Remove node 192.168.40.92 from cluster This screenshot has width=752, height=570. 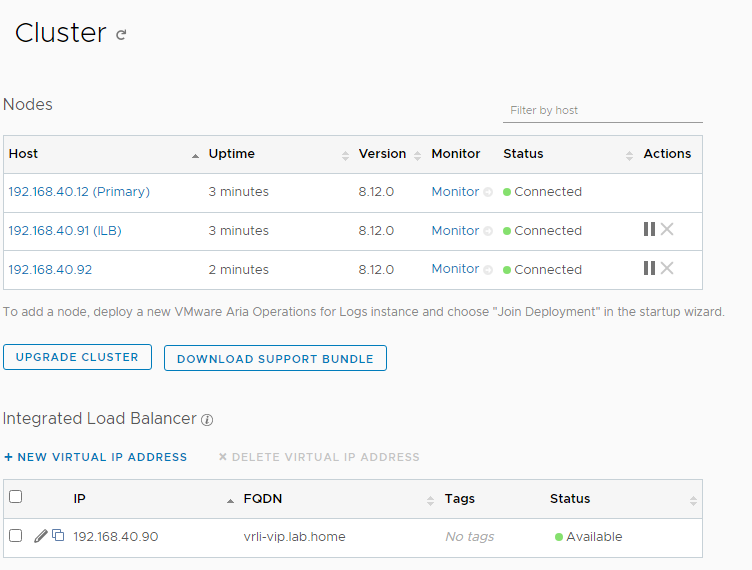point(667,268)
